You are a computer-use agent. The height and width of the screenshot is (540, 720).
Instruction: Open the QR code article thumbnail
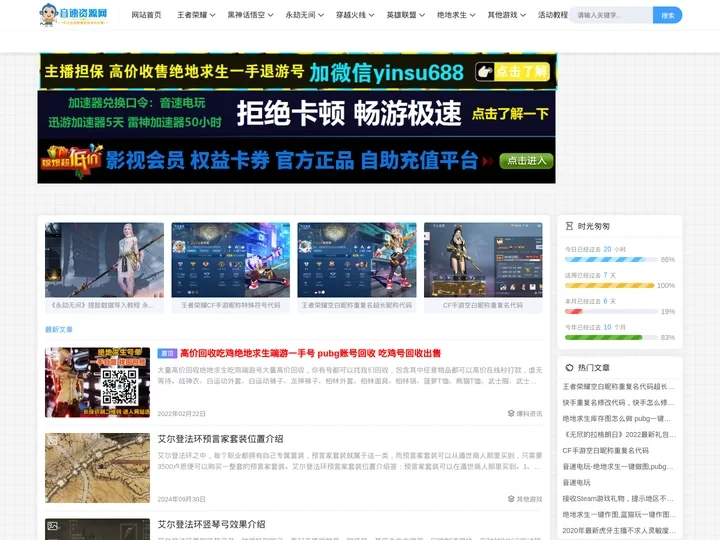[x=97, y=382]
